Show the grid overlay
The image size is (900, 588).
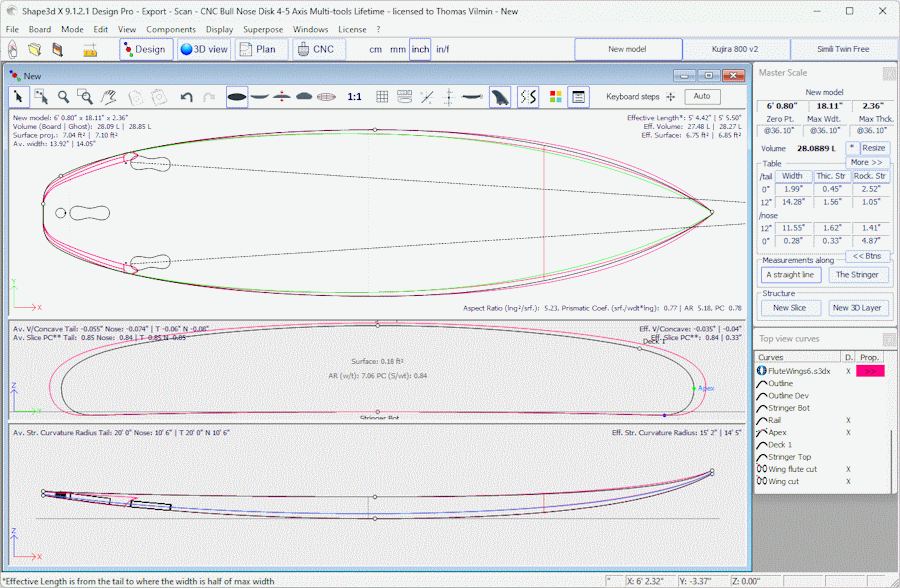(382, 97)
